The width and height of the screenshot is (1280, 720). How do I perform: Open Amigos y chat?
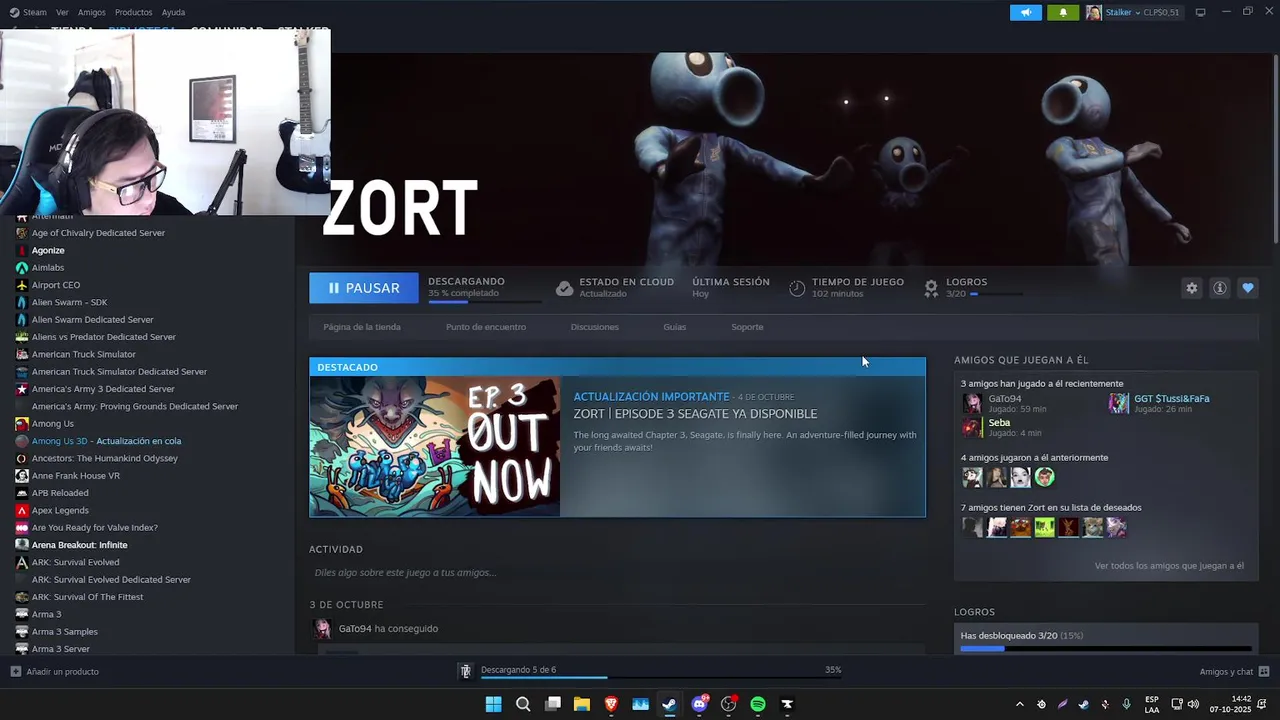point(1234,672)
